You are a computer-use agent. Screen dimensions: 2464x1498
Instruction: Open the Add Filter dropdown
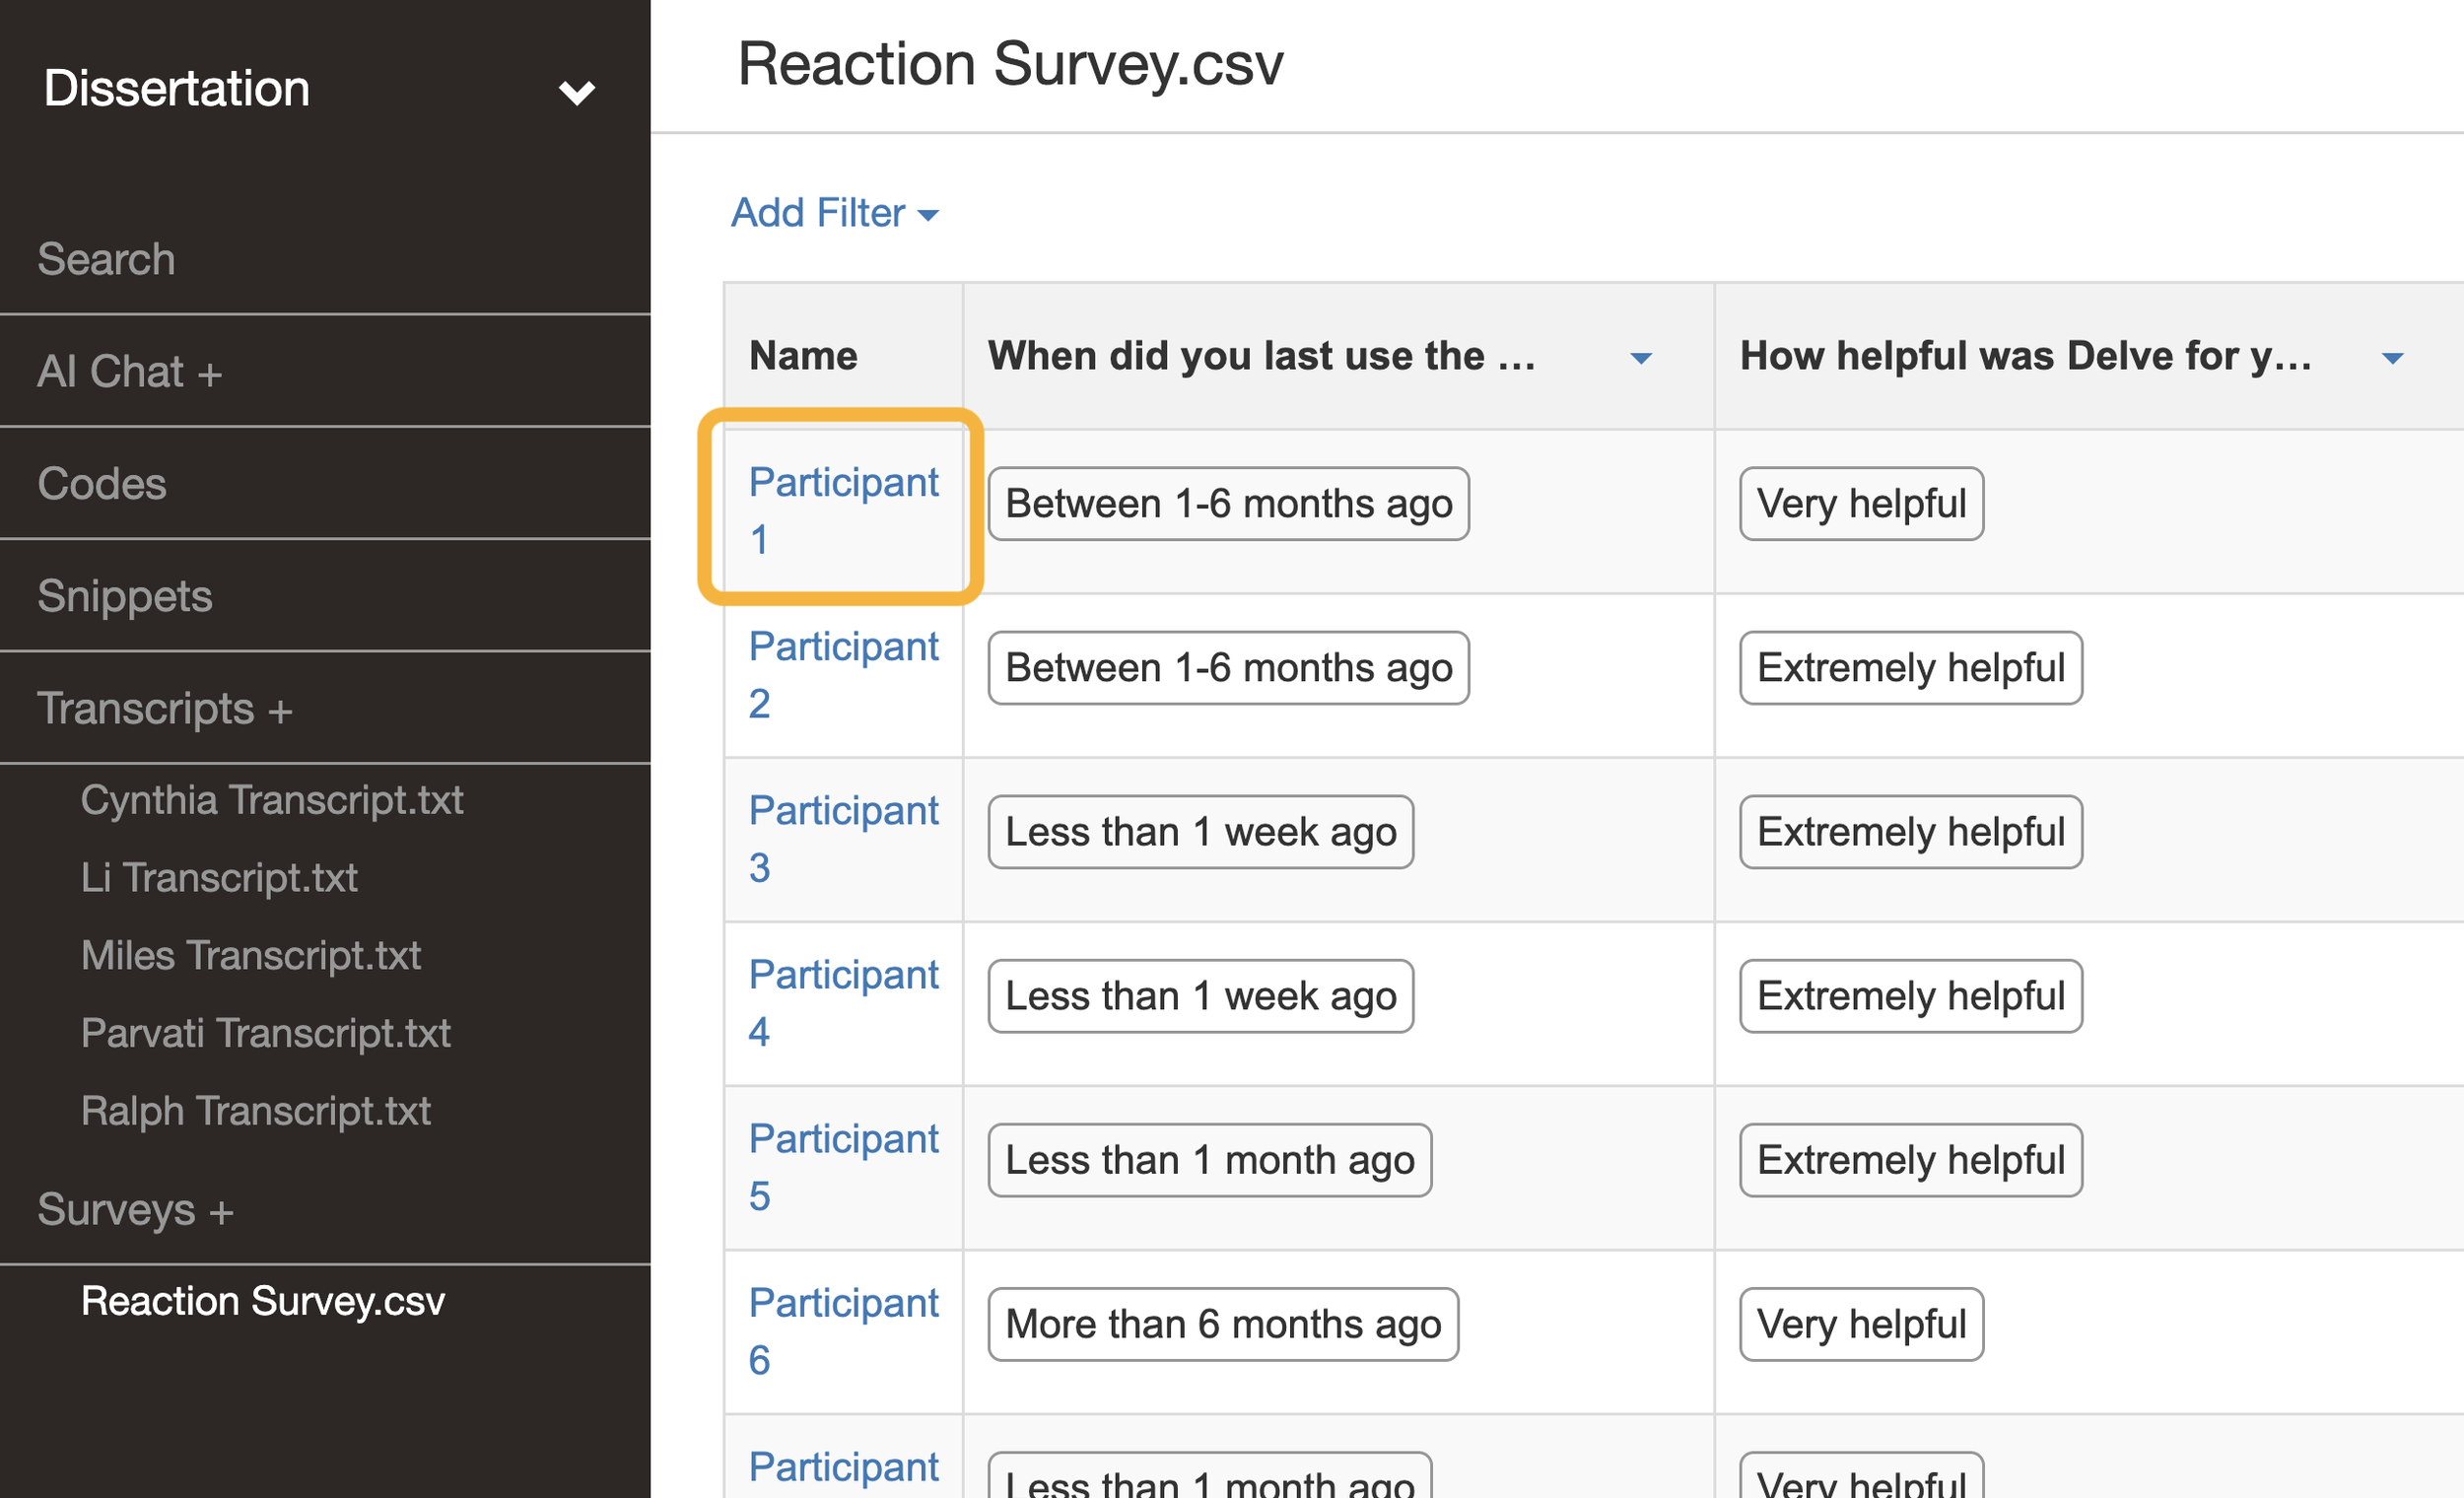tap(834, 213)
